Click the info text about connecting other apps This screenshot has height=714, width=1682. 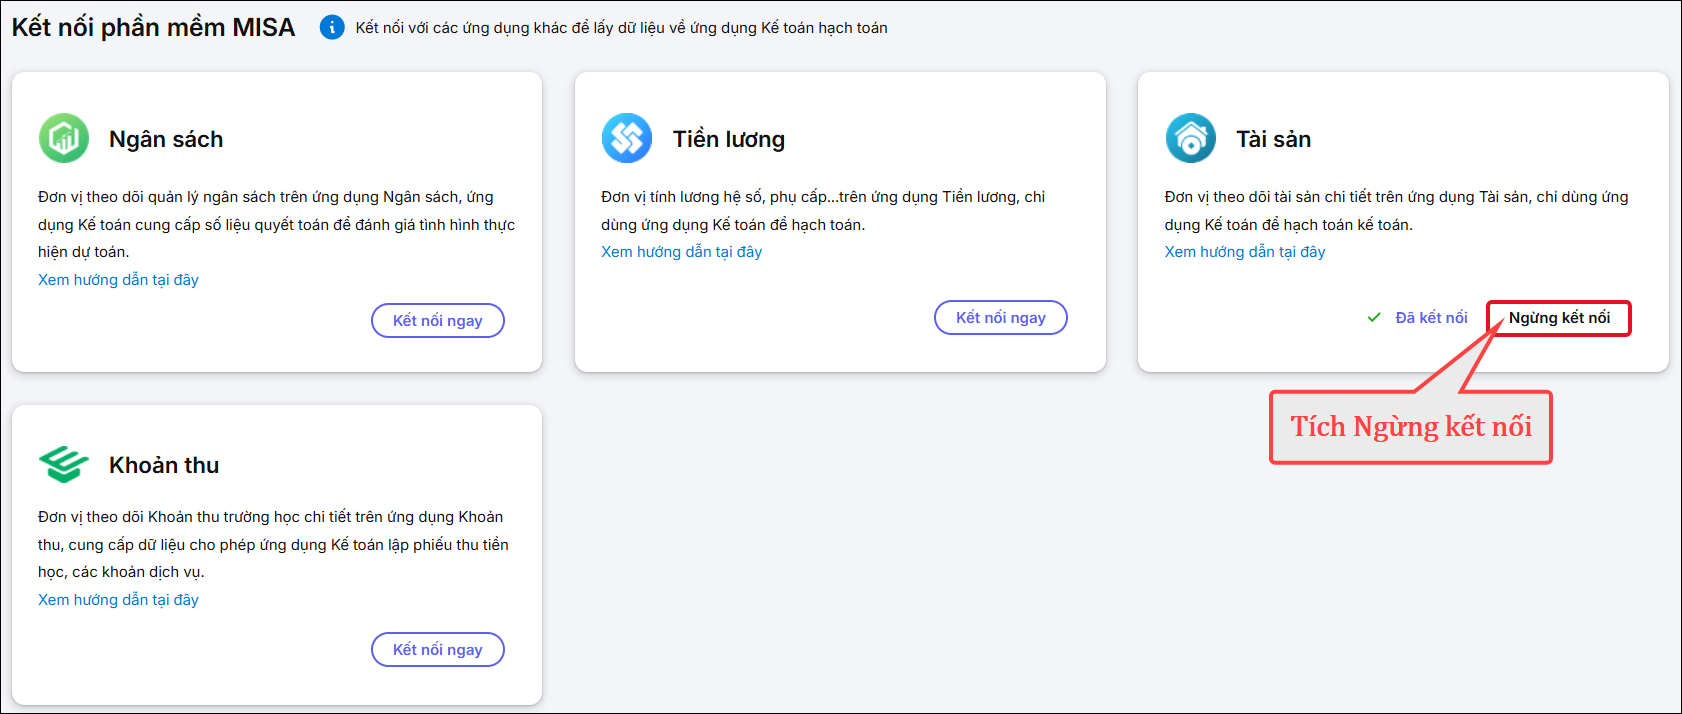tap(621, 28)
